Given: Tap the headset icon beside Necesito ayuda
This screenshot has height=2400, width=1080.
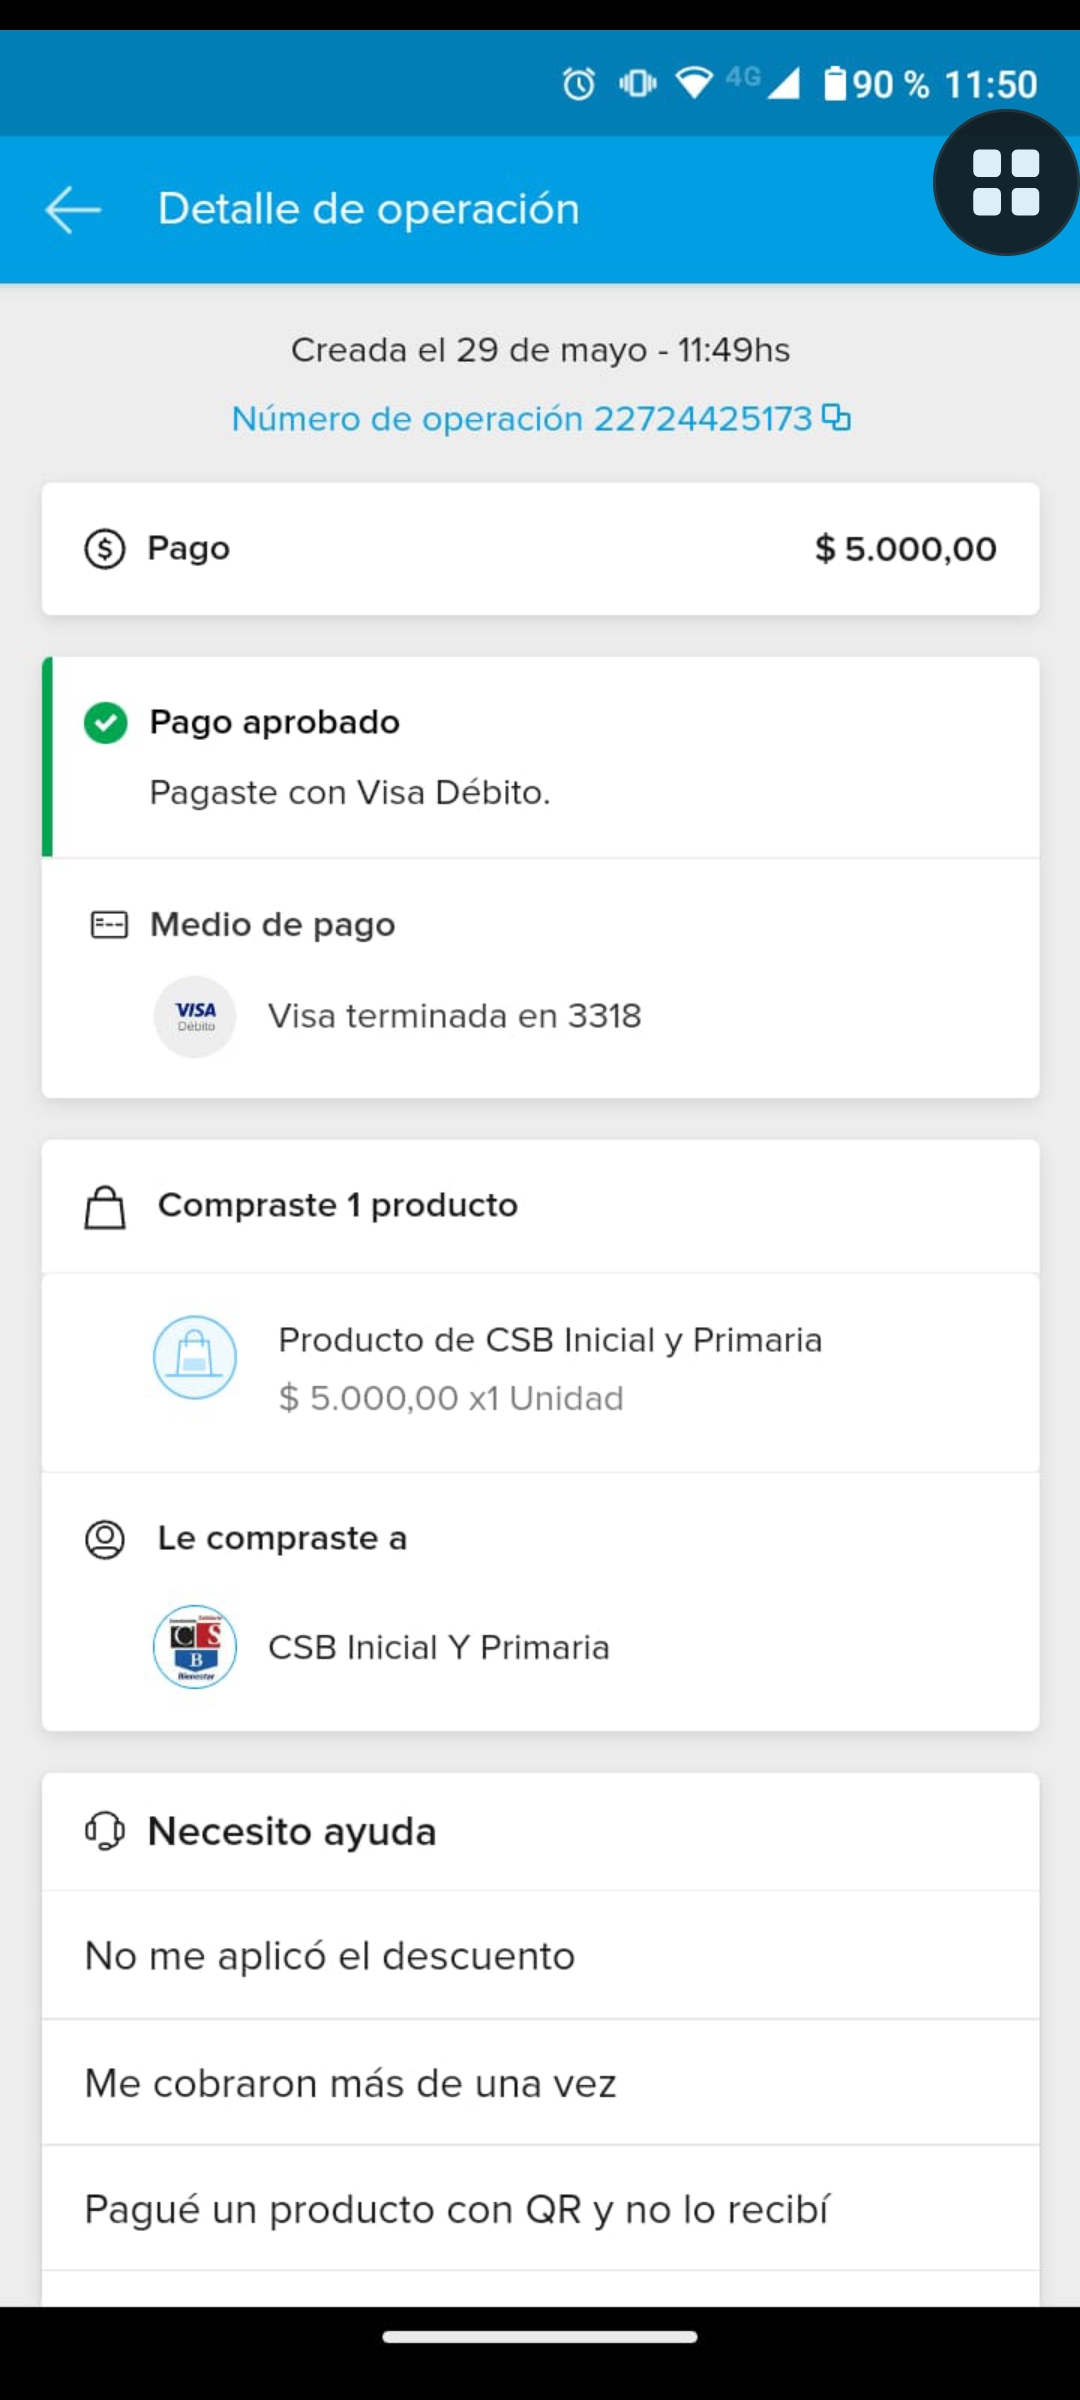Looking at the screenshot, I should click(x=105, y=1832).
